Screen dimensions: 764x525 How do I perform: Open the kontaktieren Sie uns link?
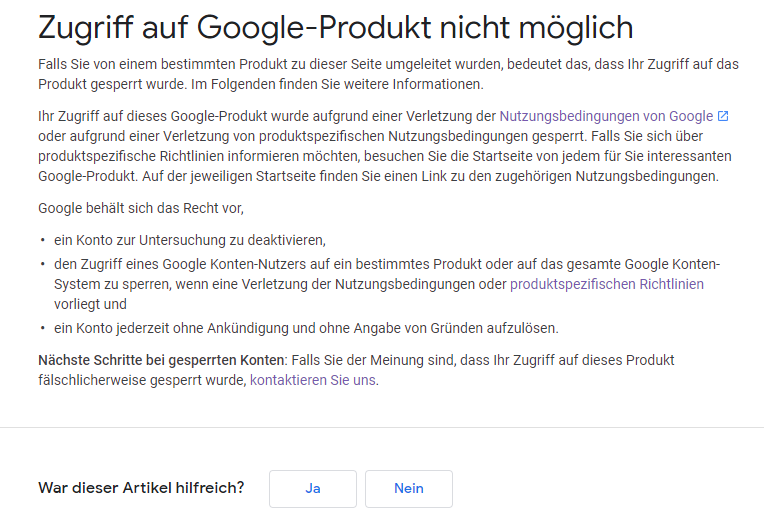tap(312, 380)
